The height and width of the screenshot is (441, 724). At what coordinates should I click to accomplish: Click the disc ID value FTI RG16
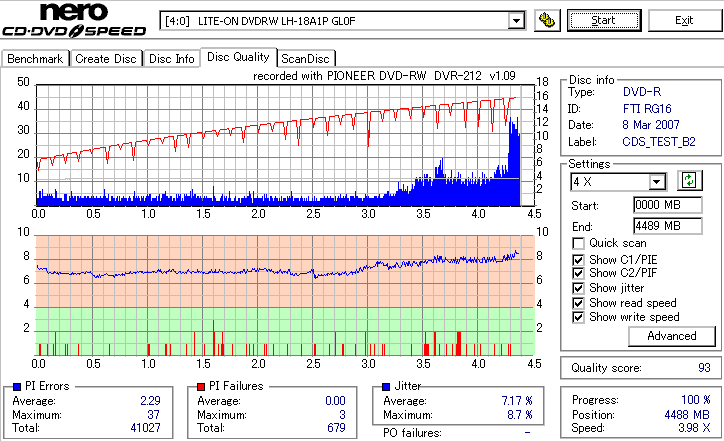pos(647,109)
